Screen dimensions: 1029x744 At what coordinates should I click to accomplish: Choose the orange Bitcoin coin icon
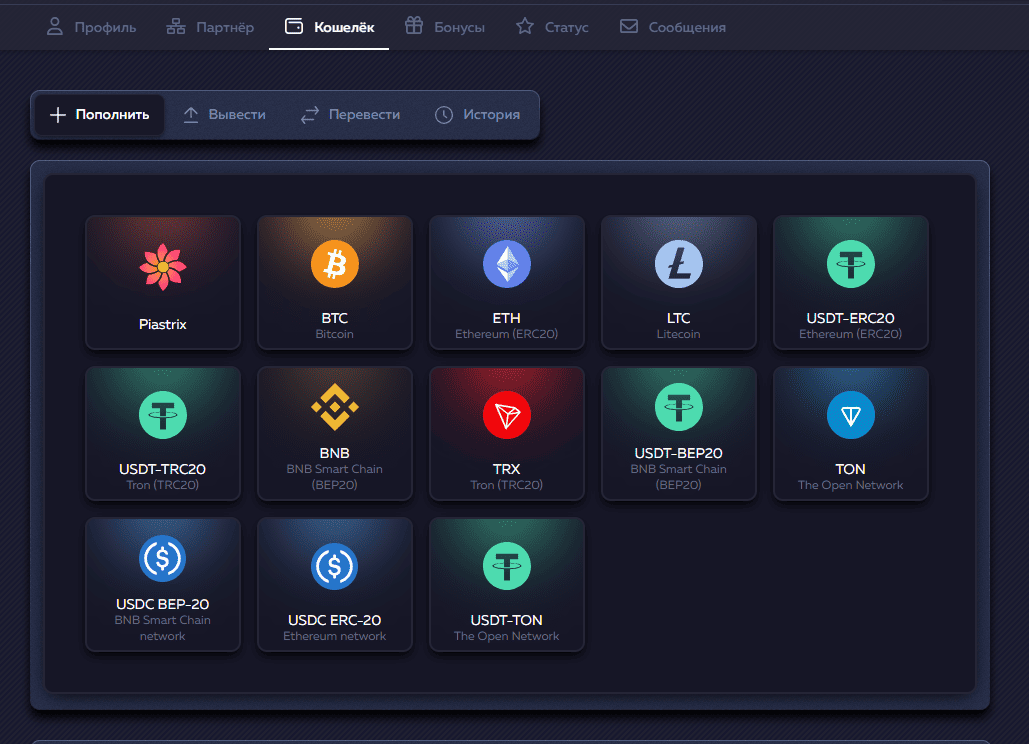pyautogui.click(x=335, y=264)
